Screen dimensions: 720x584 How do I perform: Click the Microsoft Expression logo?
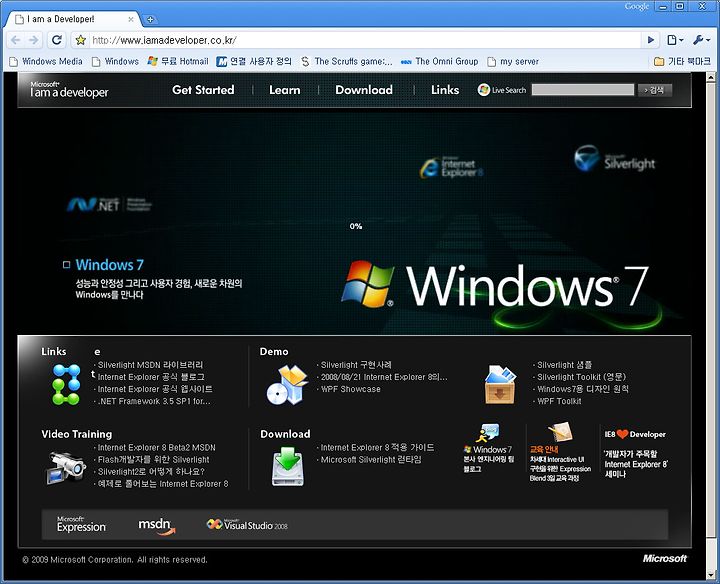pyautogui.click(x=81, y=524)
